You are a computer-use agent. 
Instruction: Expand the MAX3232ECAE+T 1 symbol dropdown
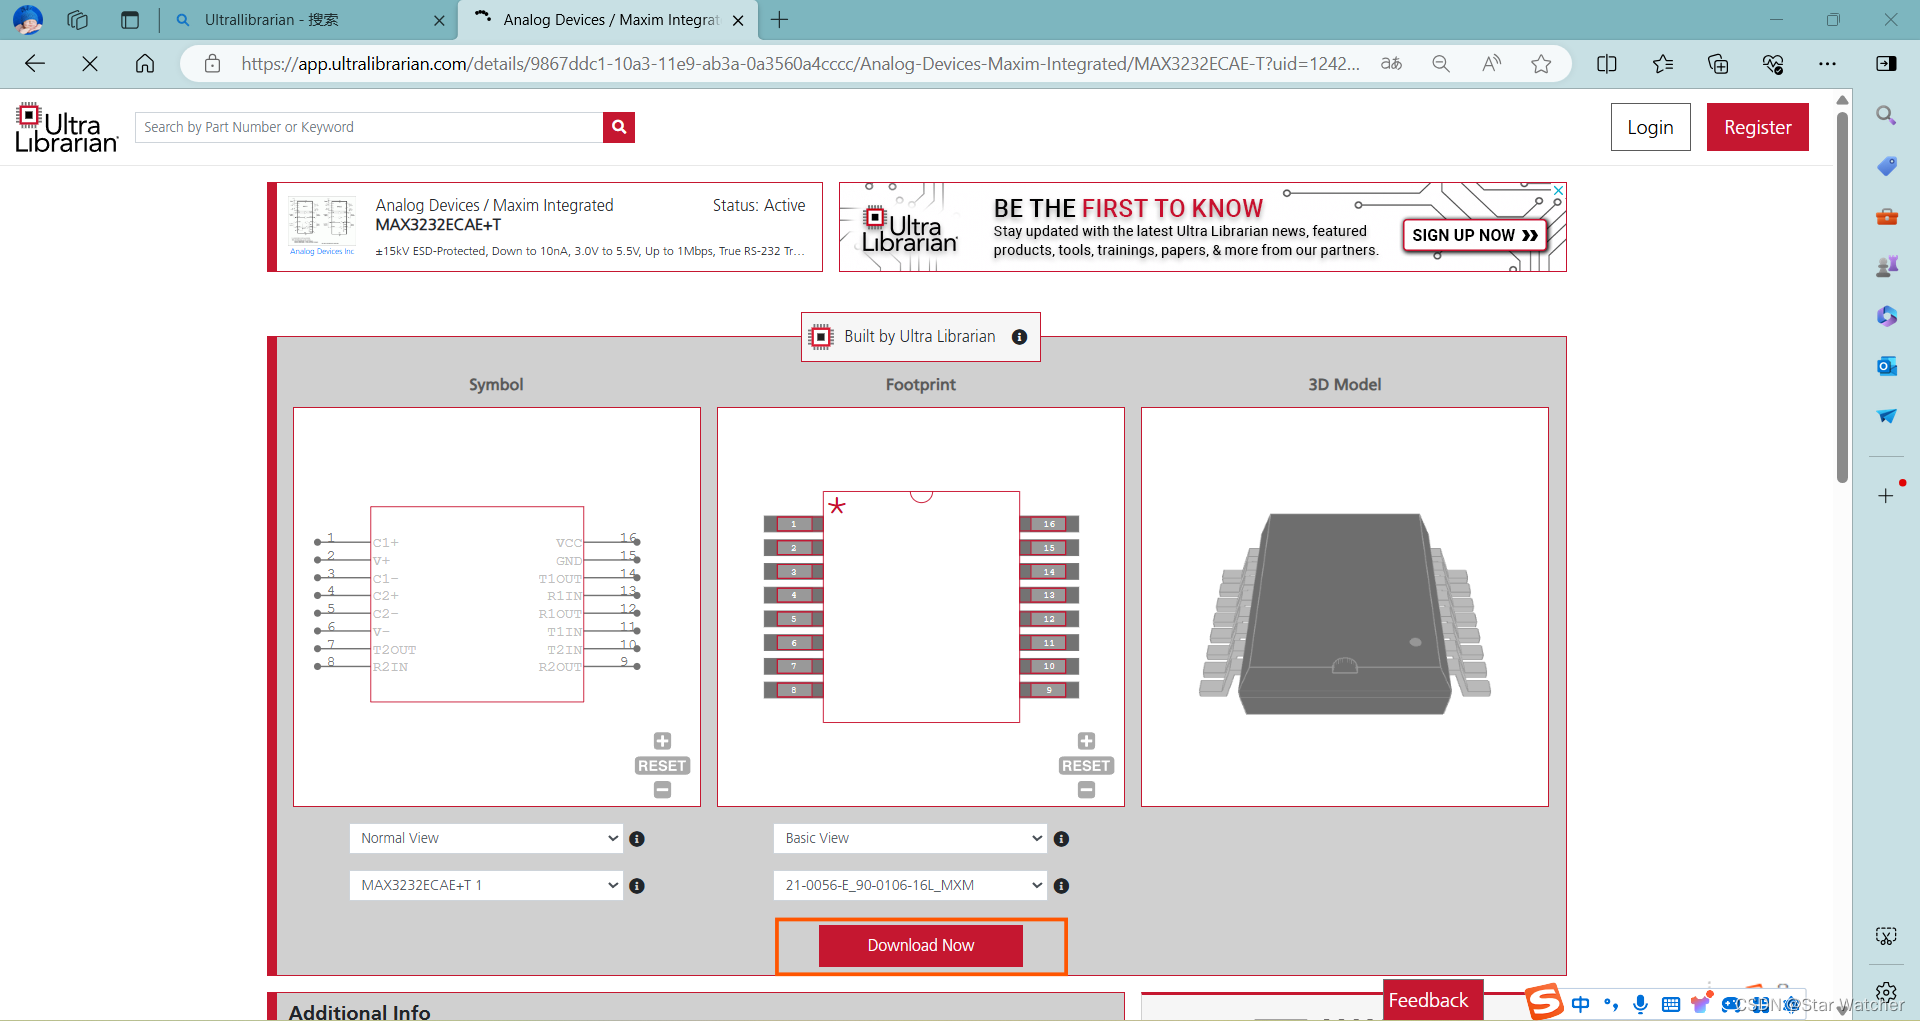486,886
